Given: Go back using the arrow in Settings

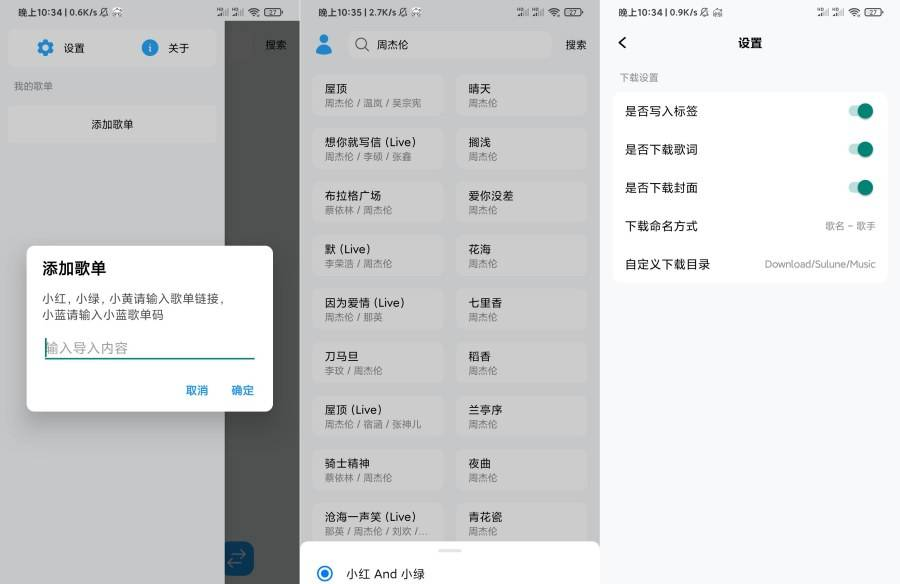Looking at the screenshot, I should pyautogui.click(x=623, y=42).
